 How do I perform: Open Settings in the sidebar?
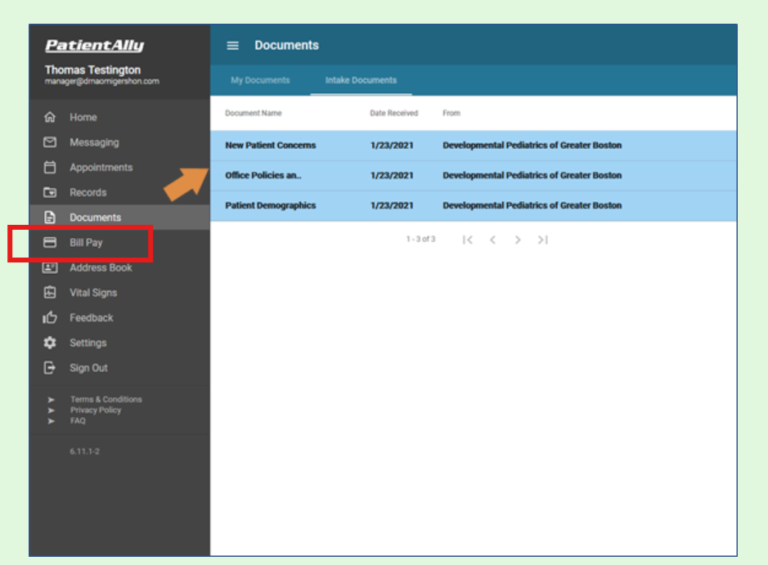120,342
